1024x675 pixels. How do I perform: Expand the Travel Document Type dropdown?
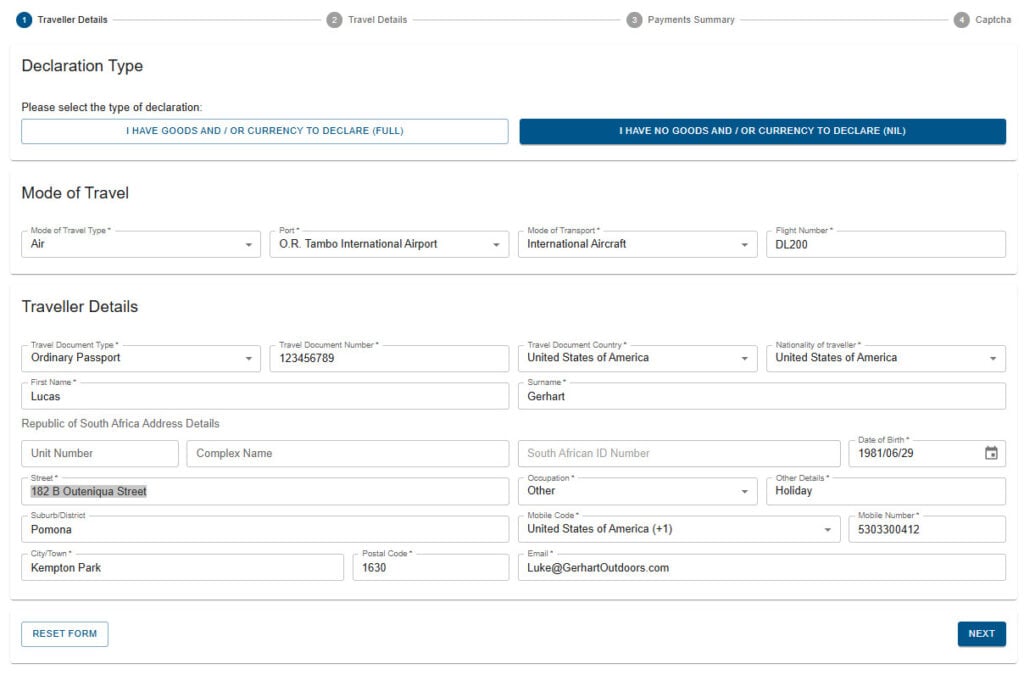click(x=141, y=358)
